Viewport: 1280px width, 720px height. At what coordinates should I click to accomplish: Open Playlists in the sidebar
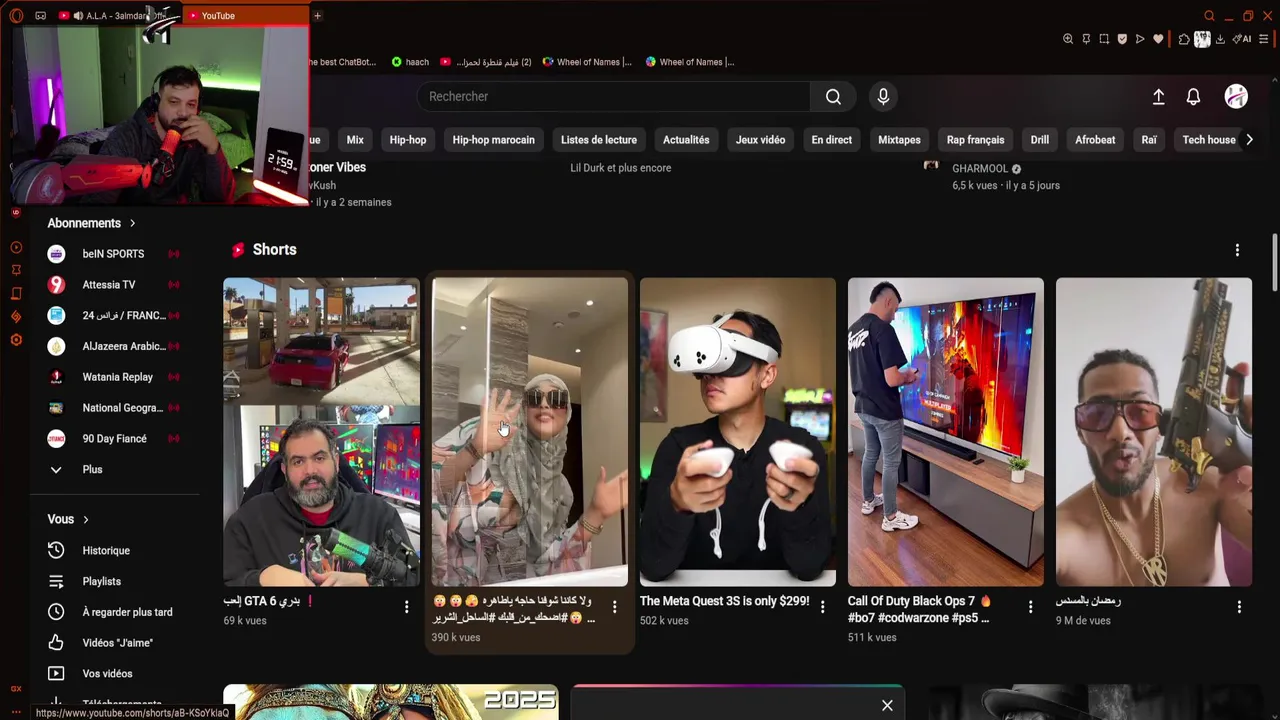114,581
